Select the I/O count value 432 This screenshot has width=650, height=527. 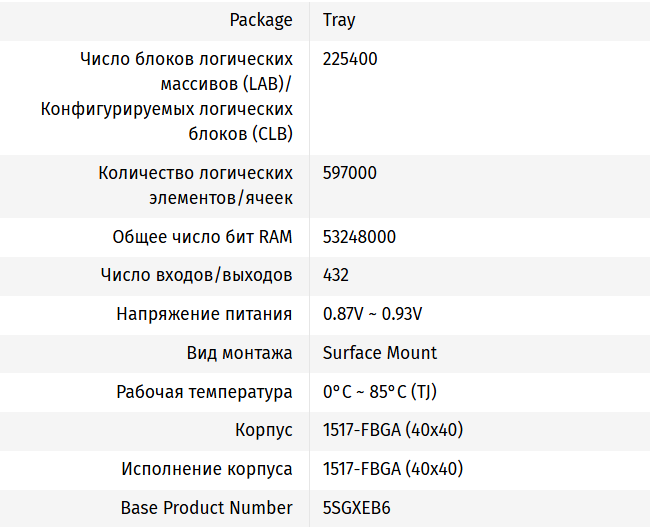click(336, 275)
